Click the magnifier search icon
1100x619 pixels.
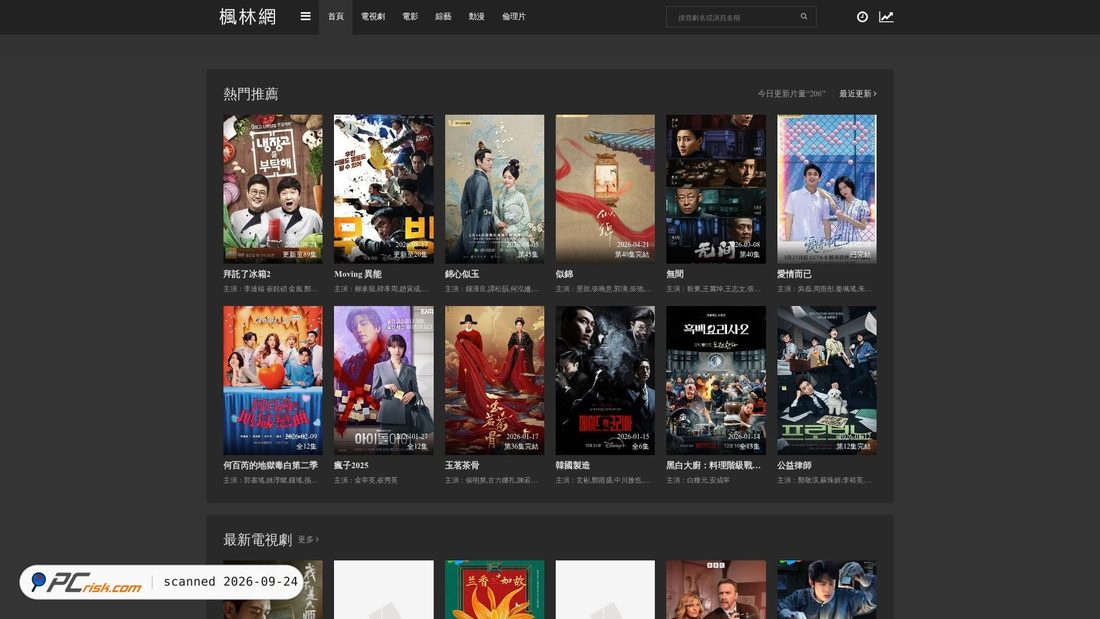[804, 17]
